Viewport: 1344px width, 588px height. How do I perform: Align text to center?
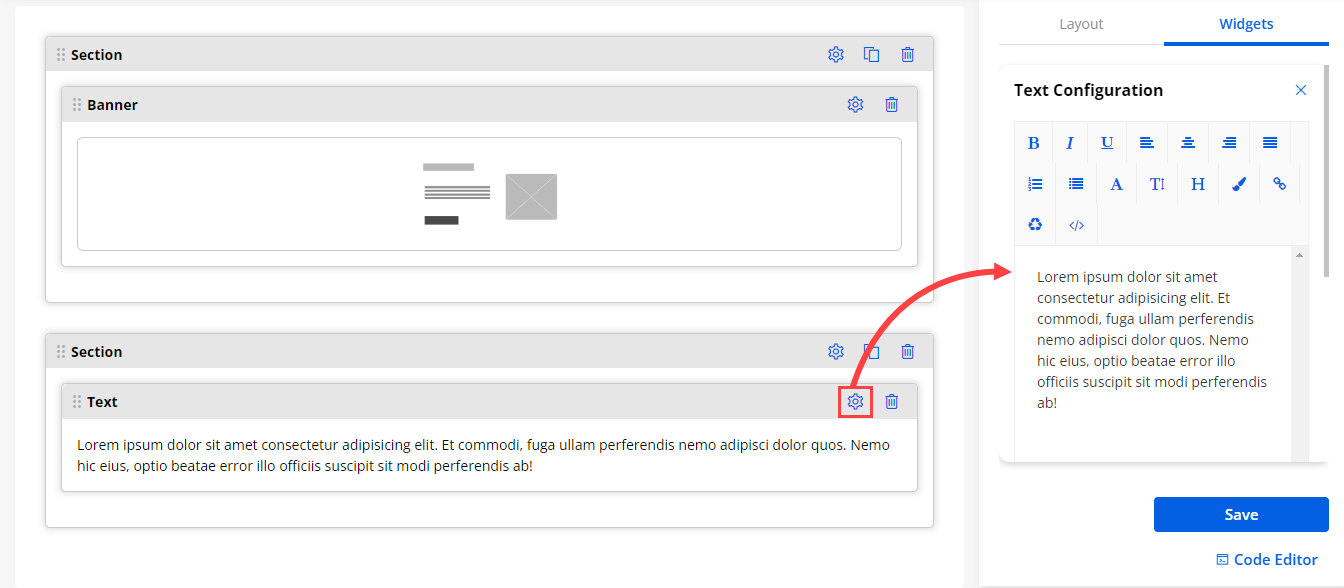click(x=1188, y=143)
